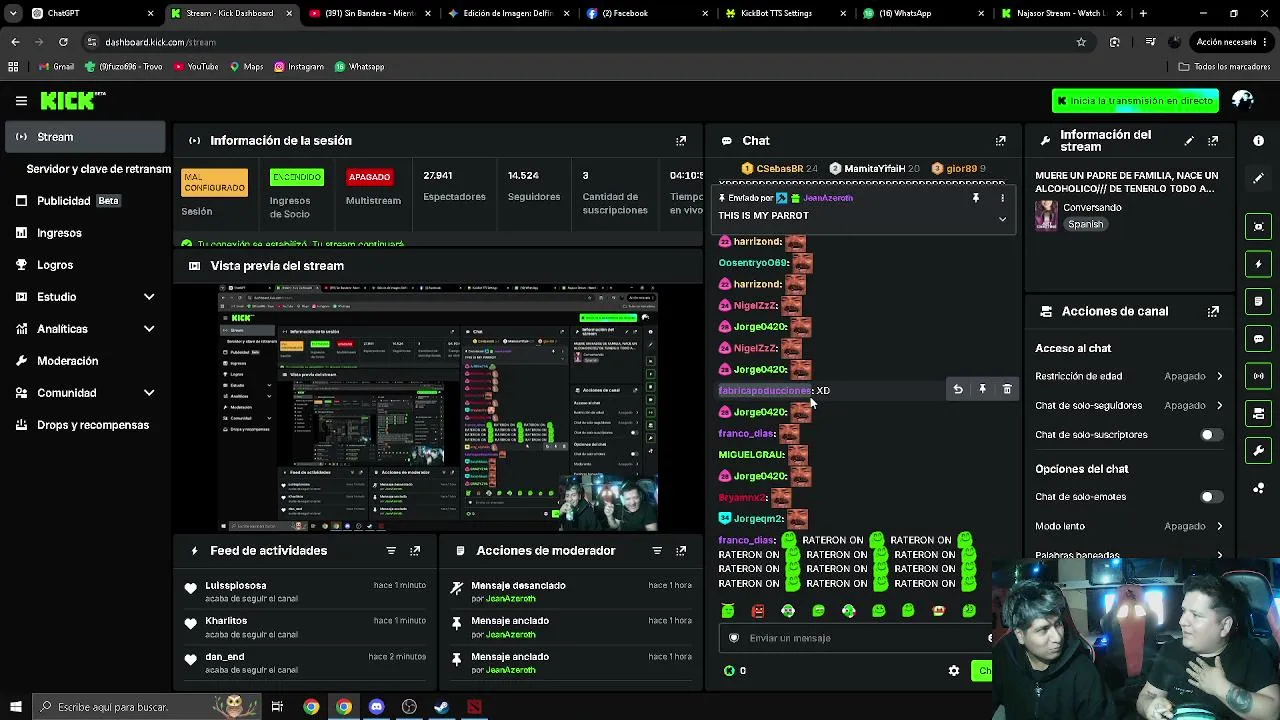This screenshot has width=1280, height=720.
Task: Edit the stream info with the pencil icon in the panel header
Action: pos(1189,141)
